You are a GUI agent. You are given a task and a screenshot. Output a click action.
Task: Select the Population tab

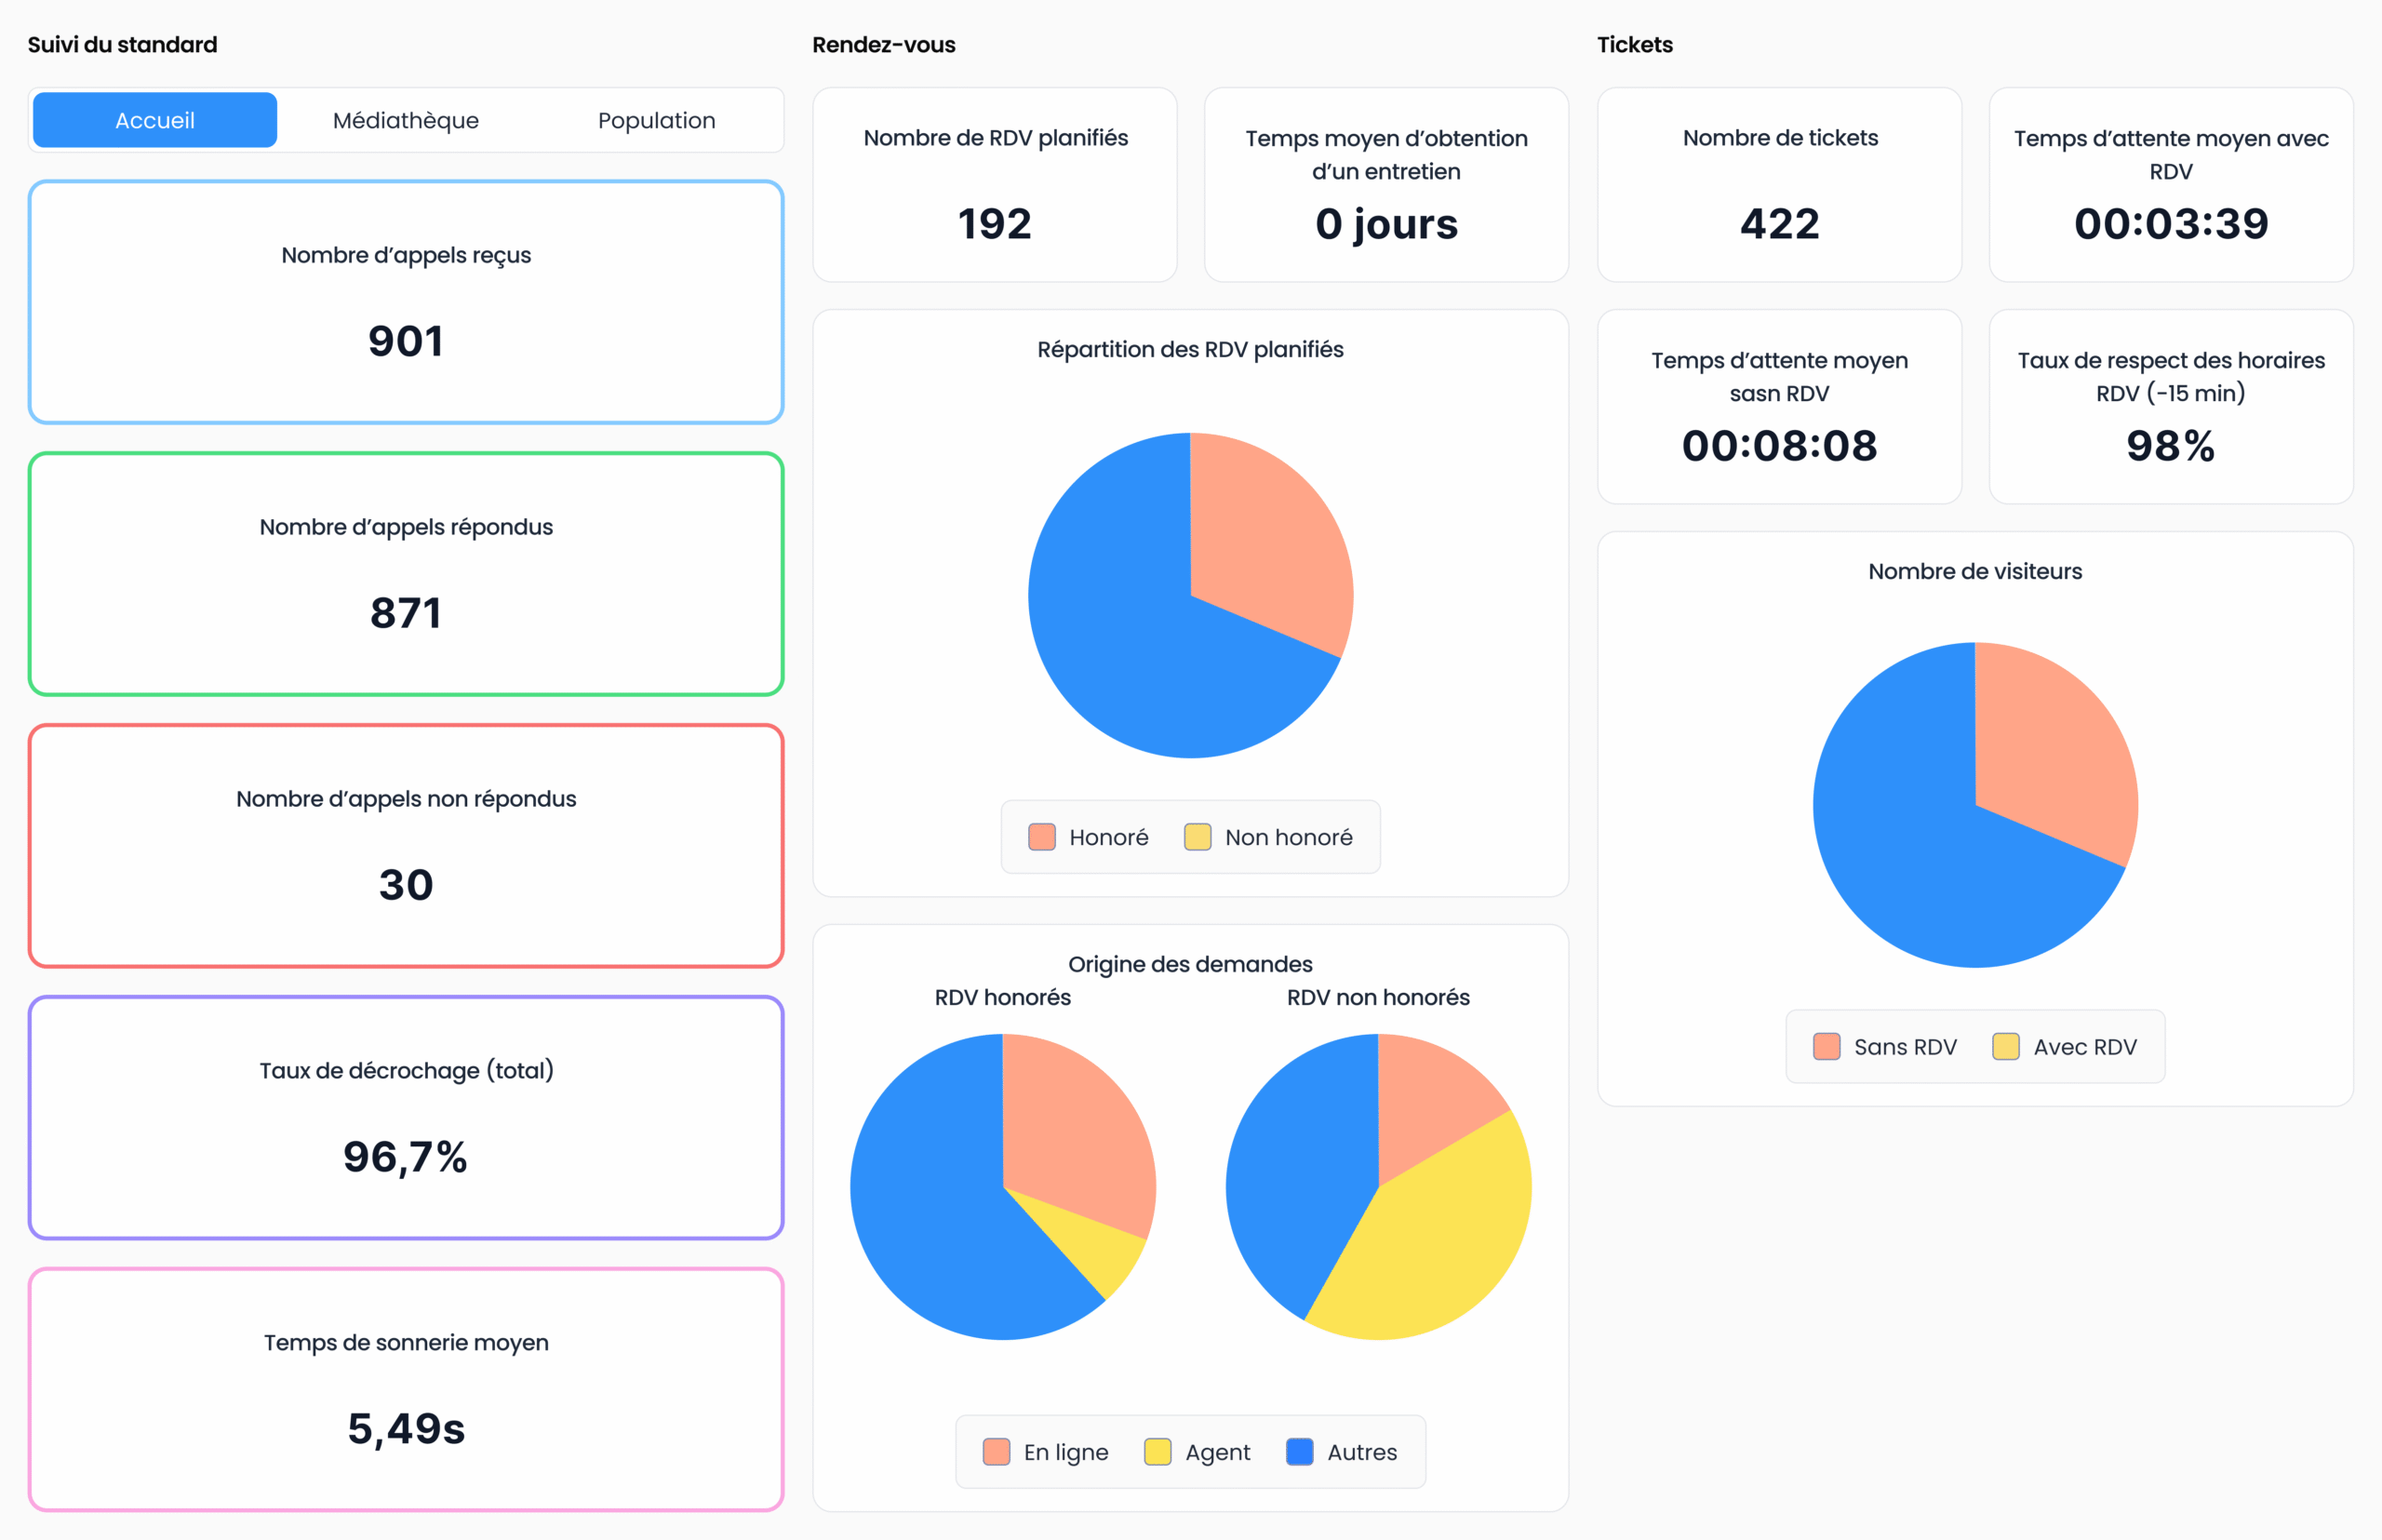[x=656, y=120]
